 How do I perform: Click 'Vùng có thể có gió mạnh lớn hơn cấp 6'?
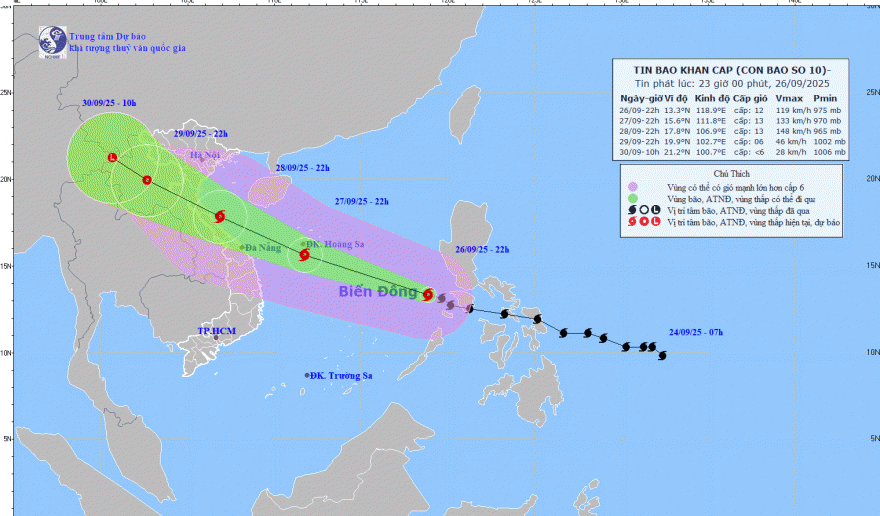pyautogui.click(x=736, y=188)
